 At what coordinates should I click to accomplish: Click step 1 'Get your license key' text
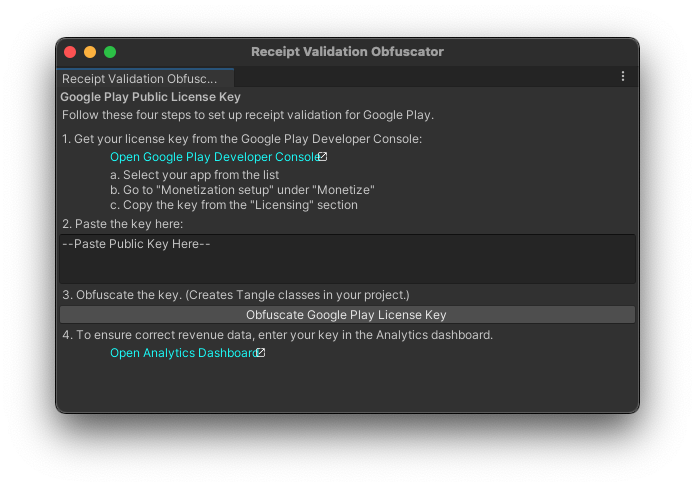242,139
